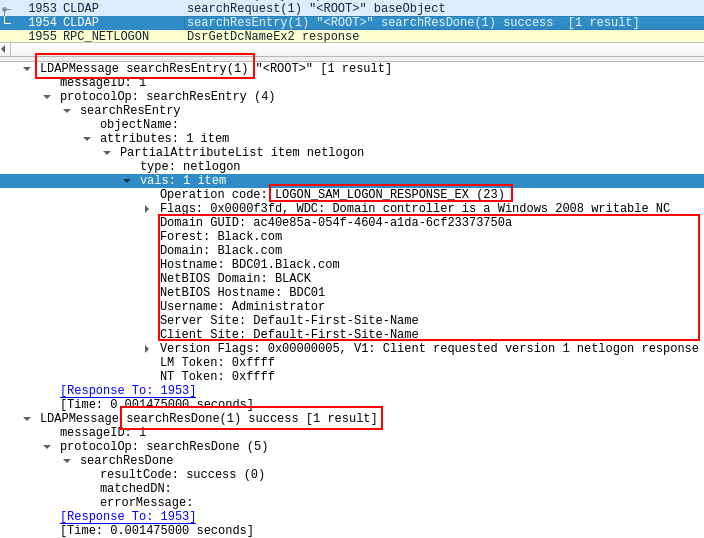The width and height of the screenshot is (704, 538).
Task: Click the horizontal scrollbar left arrow
Action: point(4,49)
